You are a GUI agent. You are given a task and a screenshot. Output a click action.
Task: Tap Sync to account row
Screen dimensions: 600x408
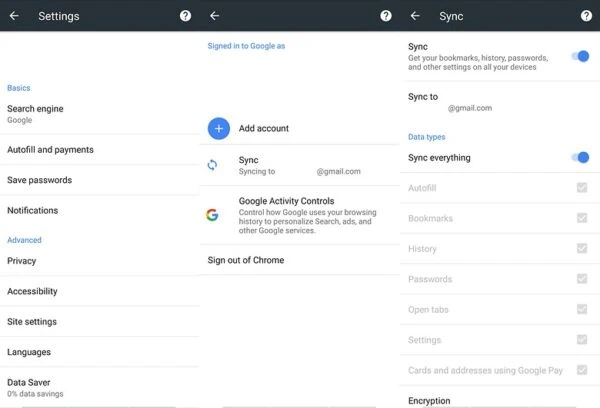(x=500, y=102)
